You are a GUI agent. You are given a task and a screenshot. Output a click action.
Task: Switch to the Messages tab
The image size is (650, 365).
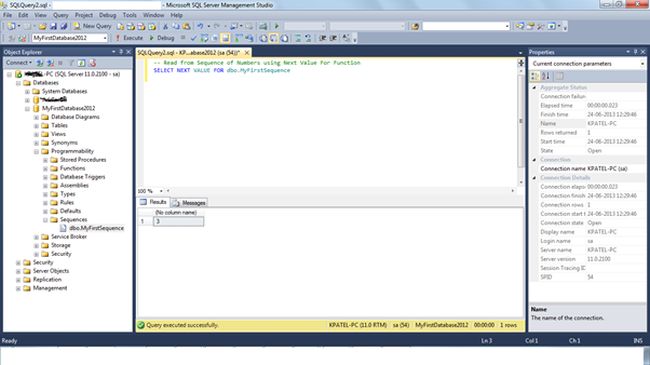[189, 203]
